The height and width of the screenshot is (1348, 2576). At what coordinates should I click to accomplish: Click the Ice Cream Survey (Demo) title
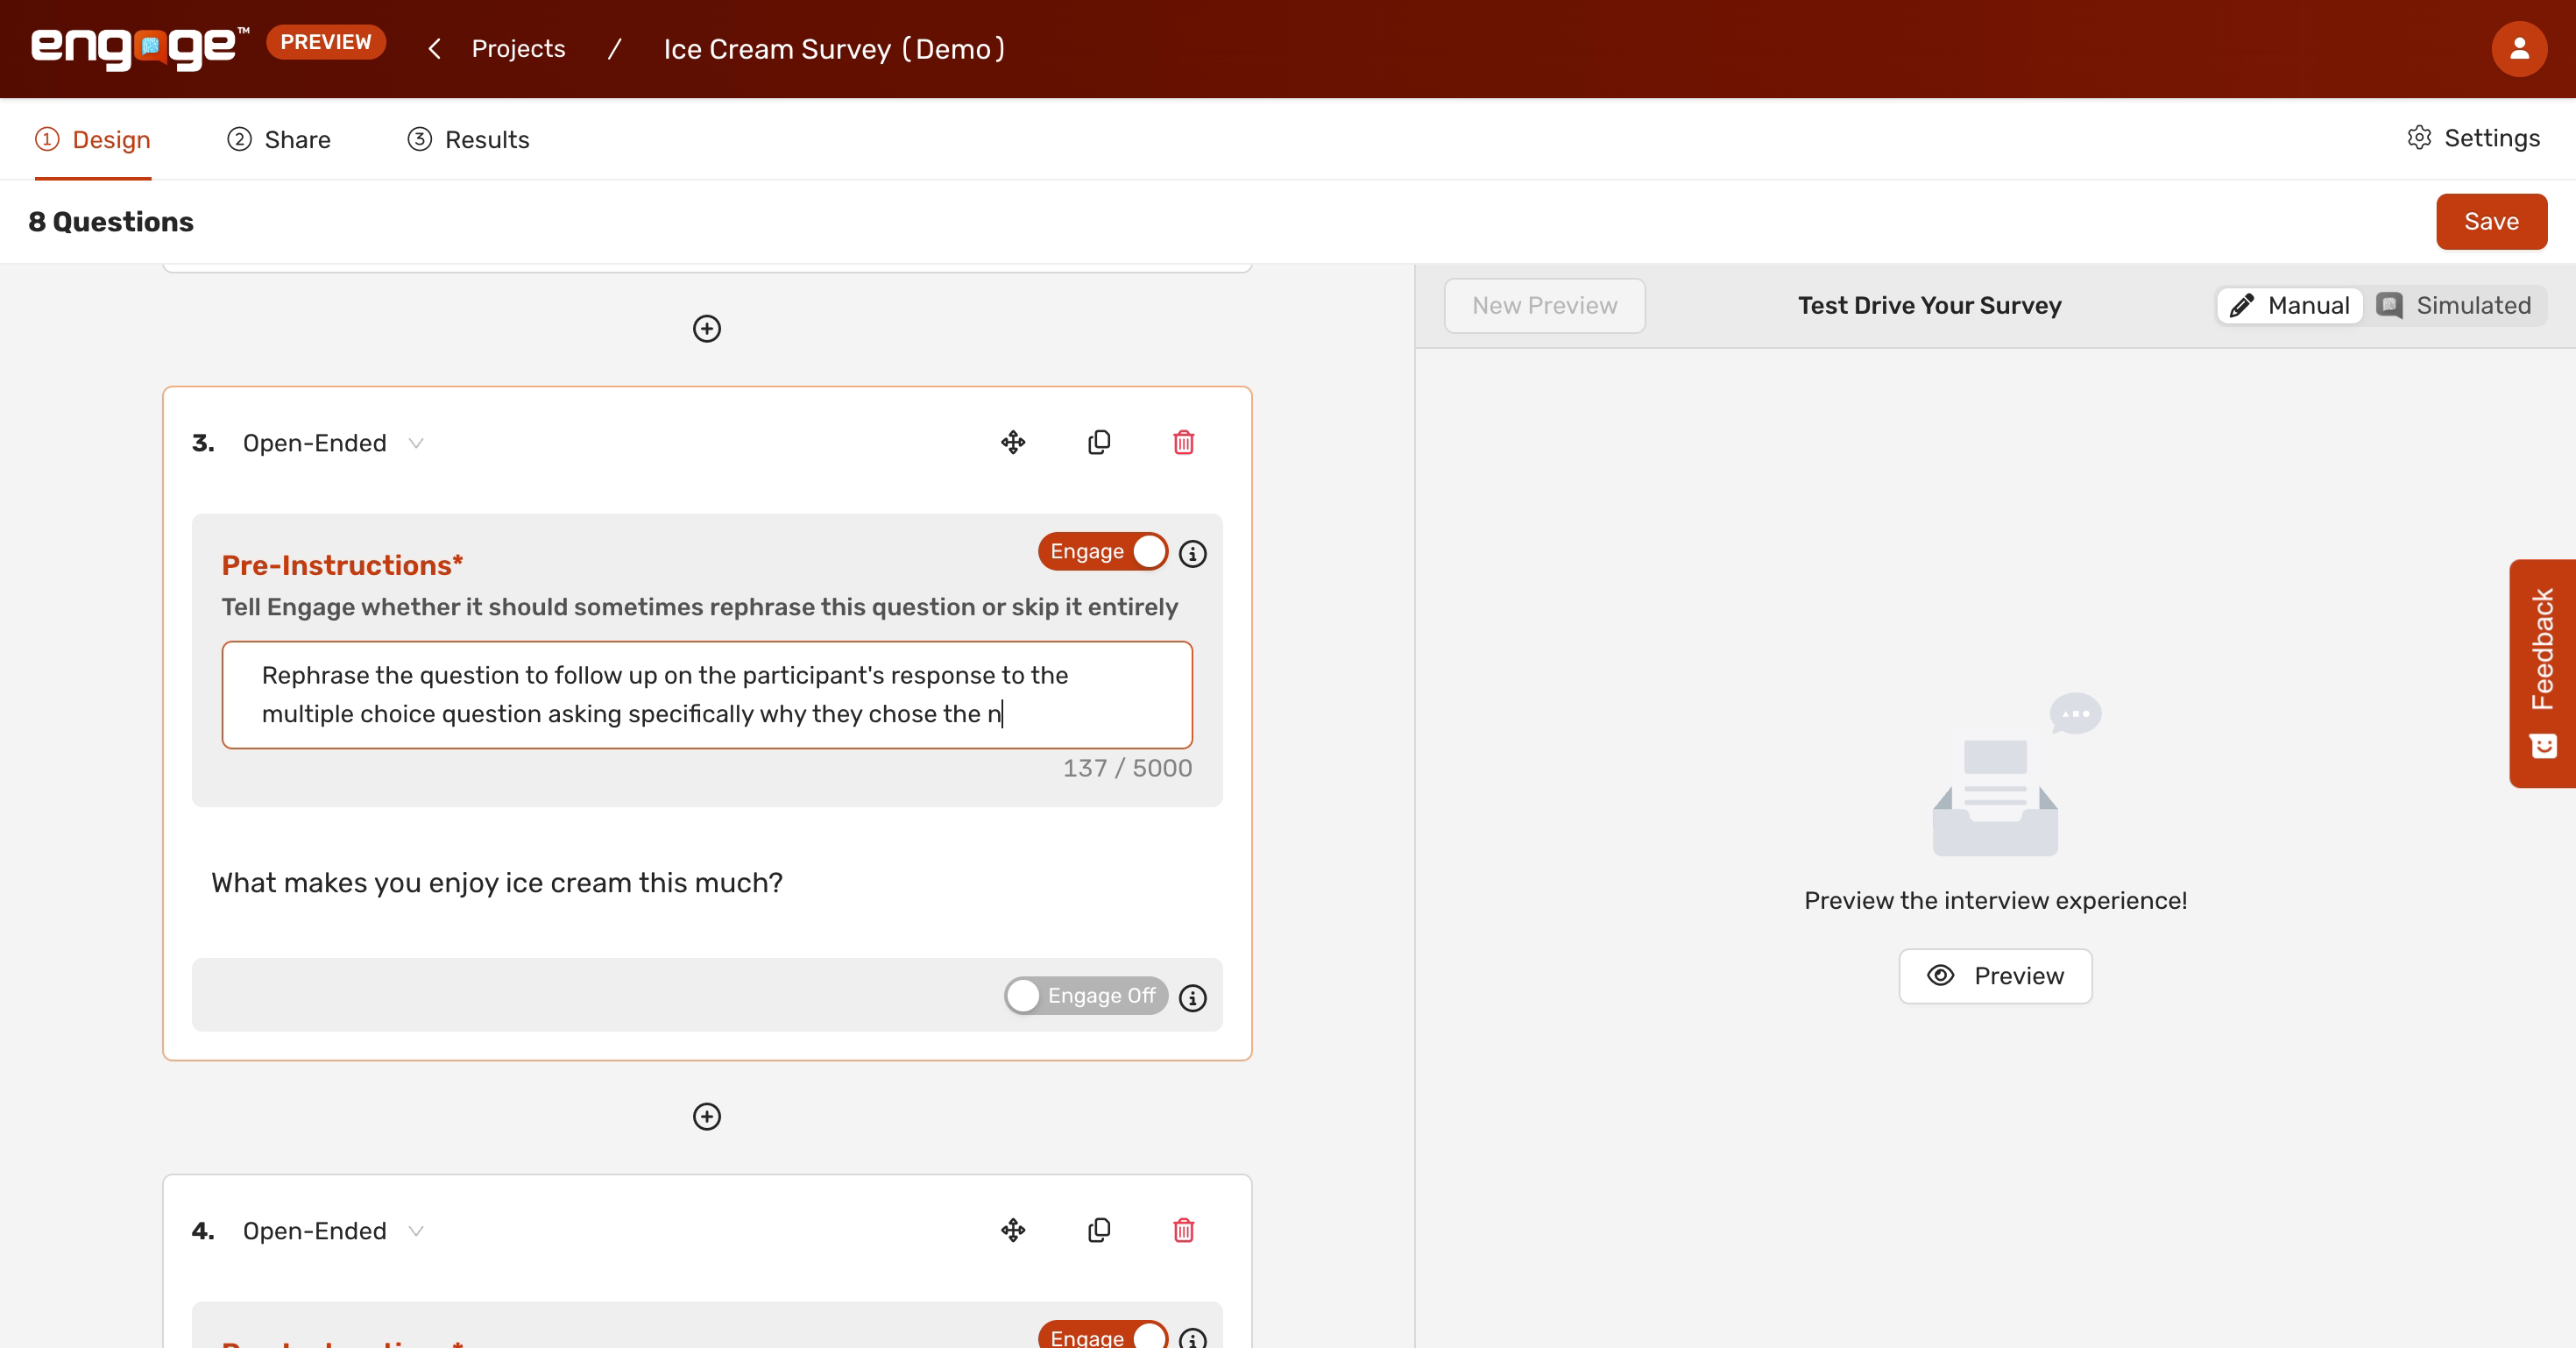click(834, 48)
